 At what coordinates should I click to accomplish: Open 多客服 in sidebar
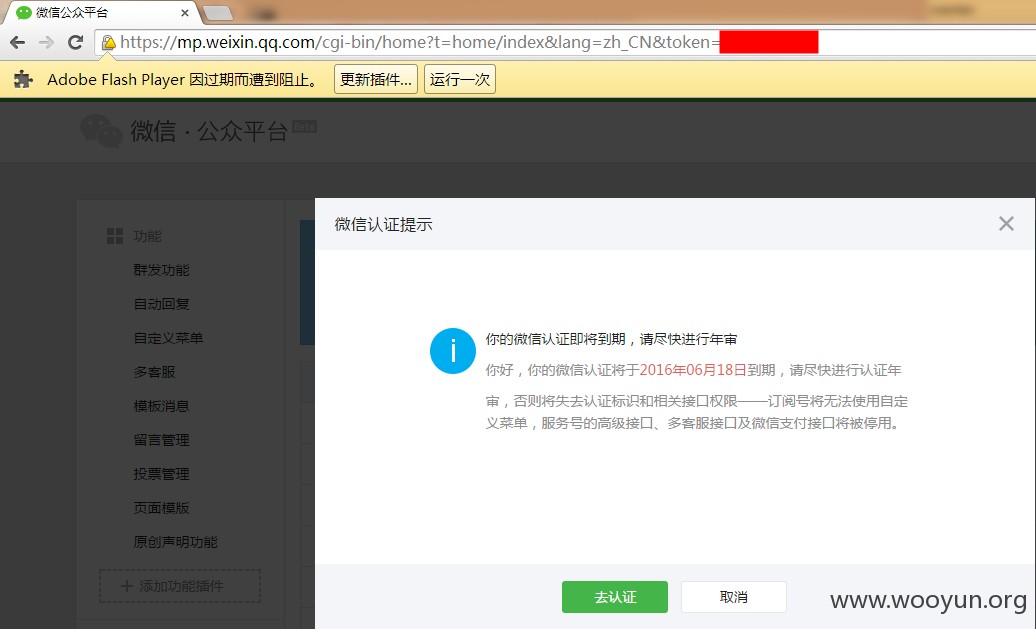155,372
